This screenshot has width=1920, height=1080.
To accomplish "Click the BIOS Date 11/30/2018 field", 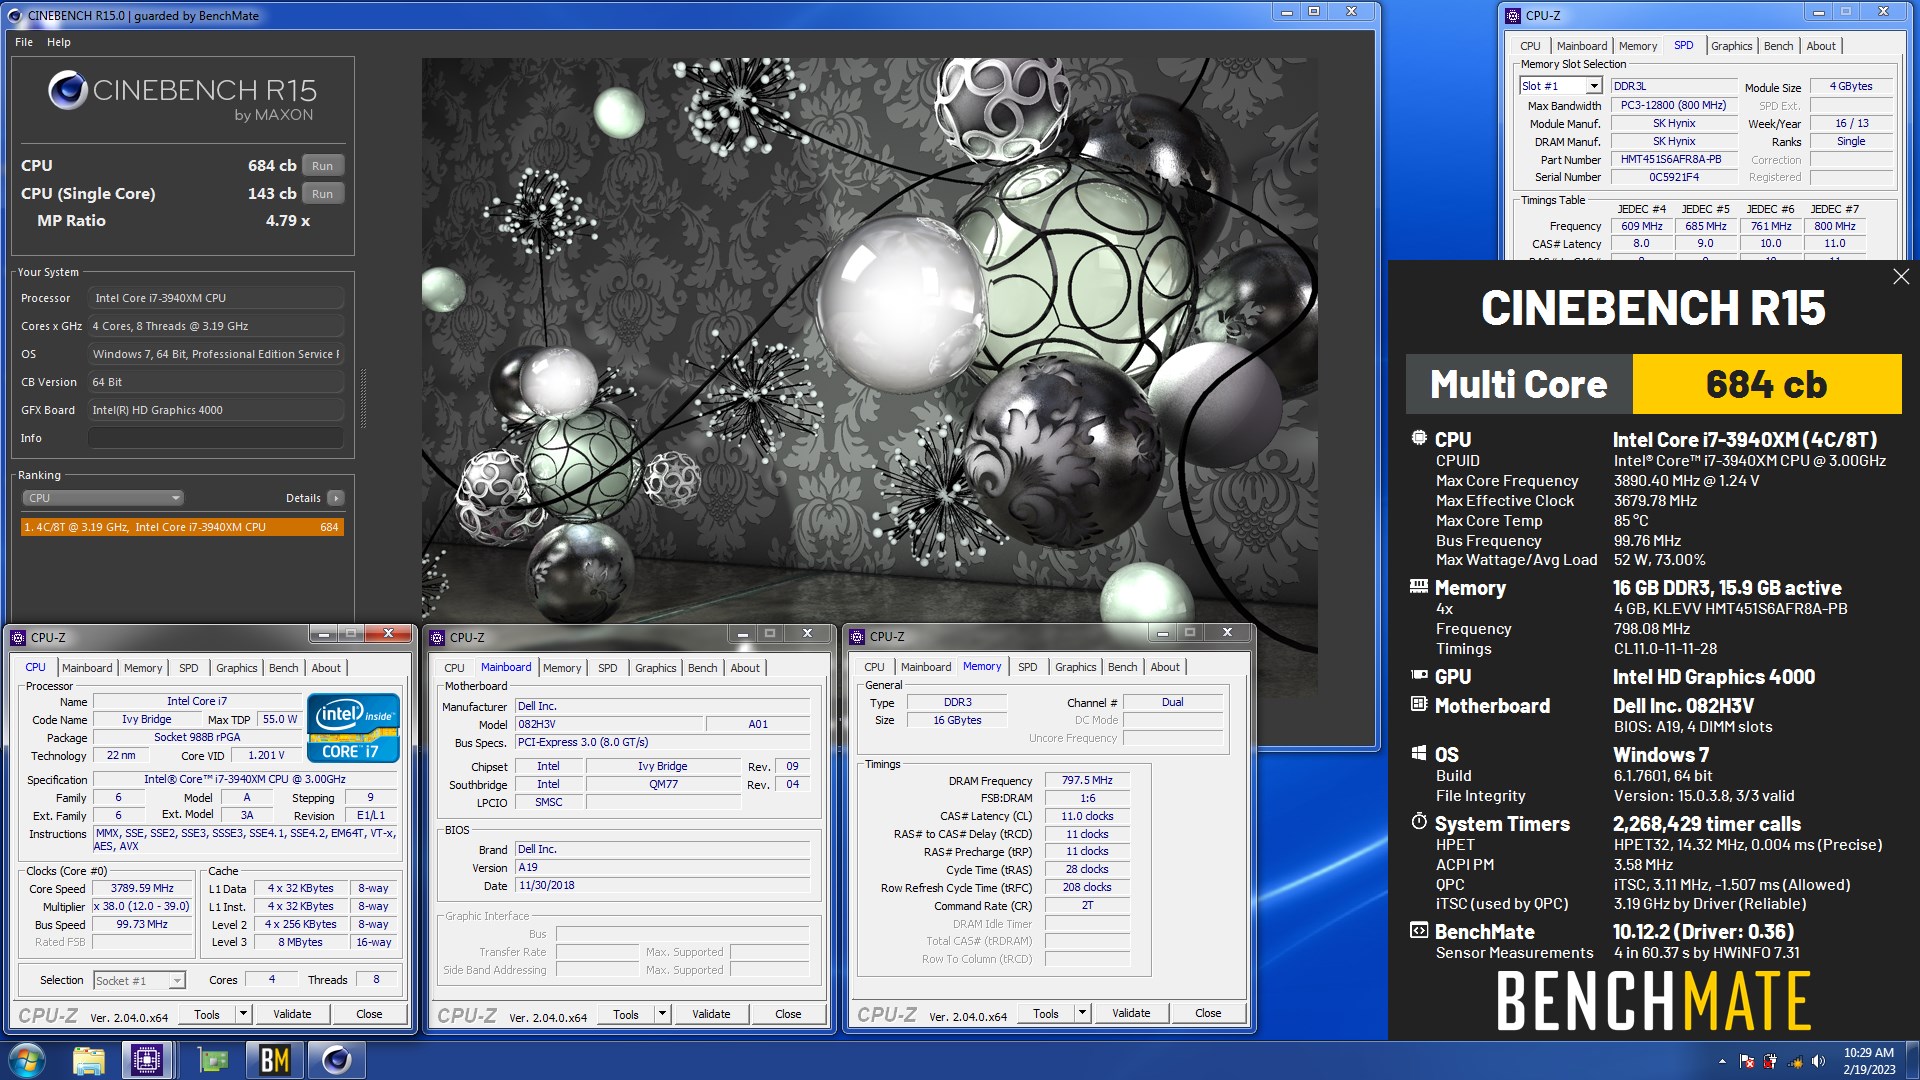I will pyautogui.click(x=662, y=886).
